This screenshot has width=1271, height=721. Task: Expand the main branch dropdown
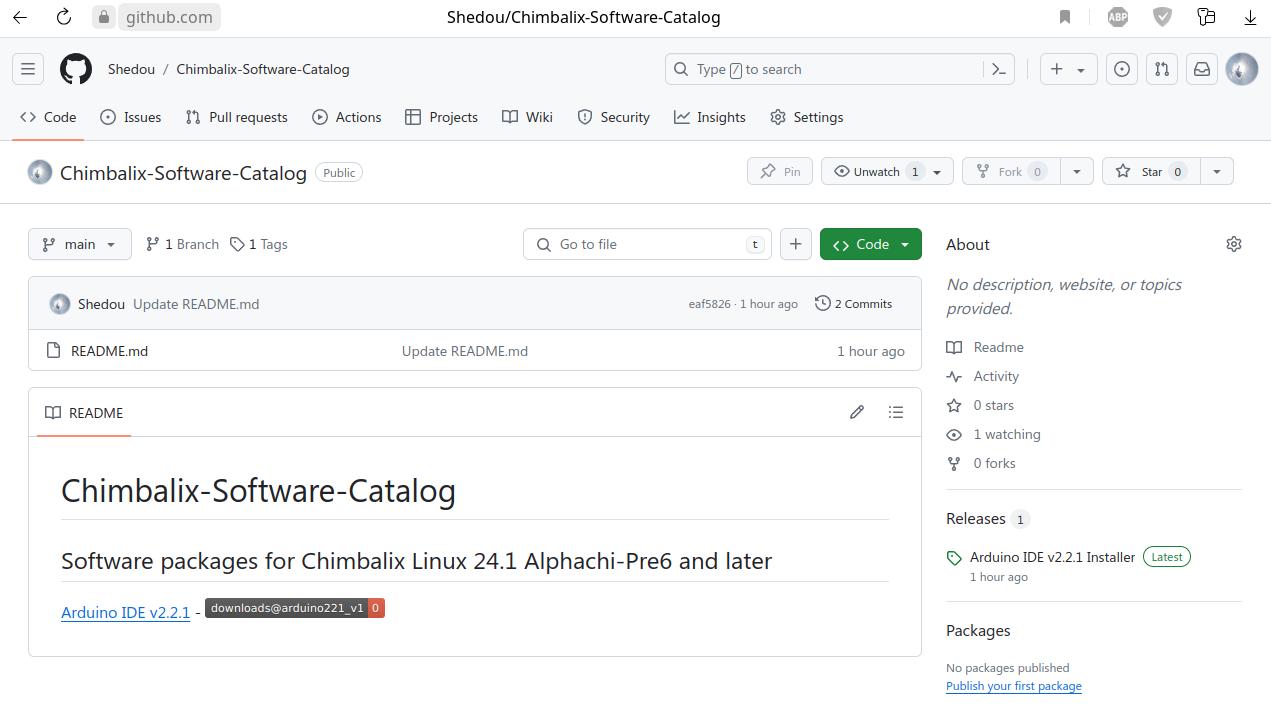(x=80, y=244)
